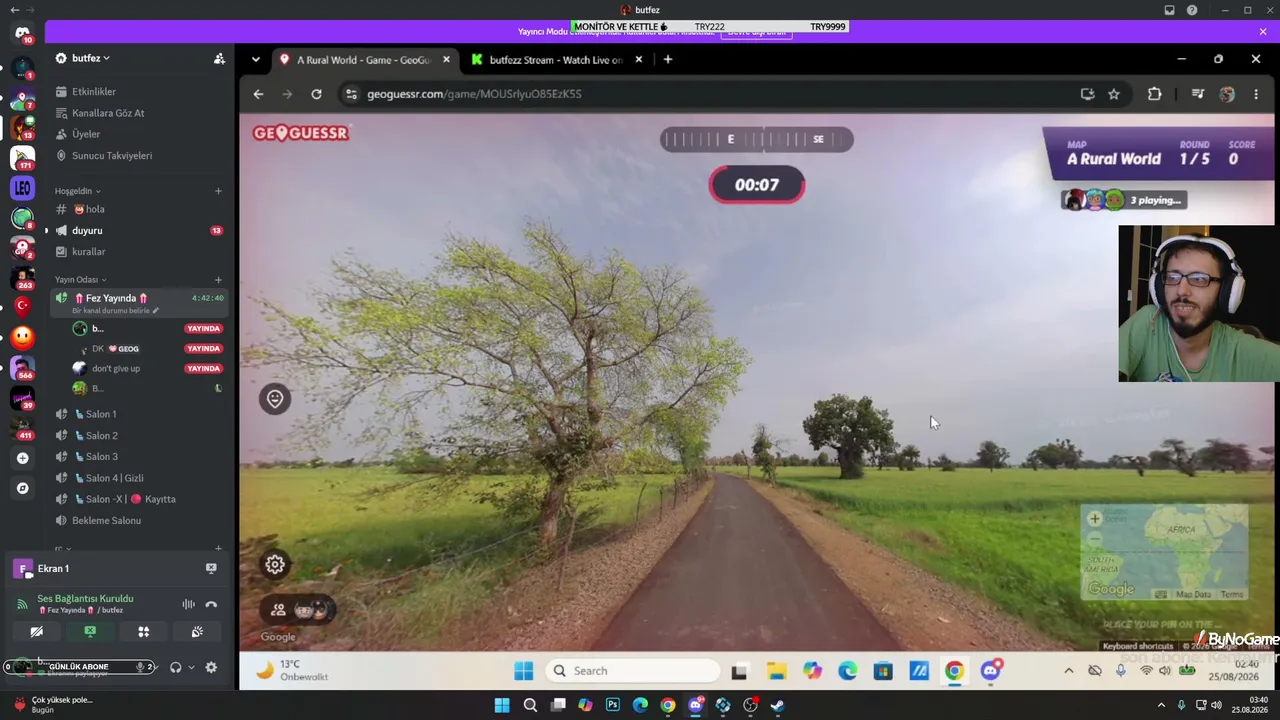Bookmark this page with the star icon
The height and width of the screenshot is (720, 1280).
click(x=1114, y=94)
